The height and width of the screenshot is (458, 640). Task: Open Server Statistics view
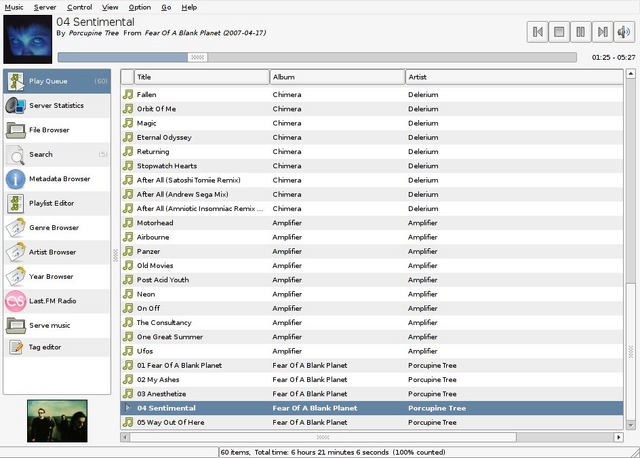click(57, 106)
